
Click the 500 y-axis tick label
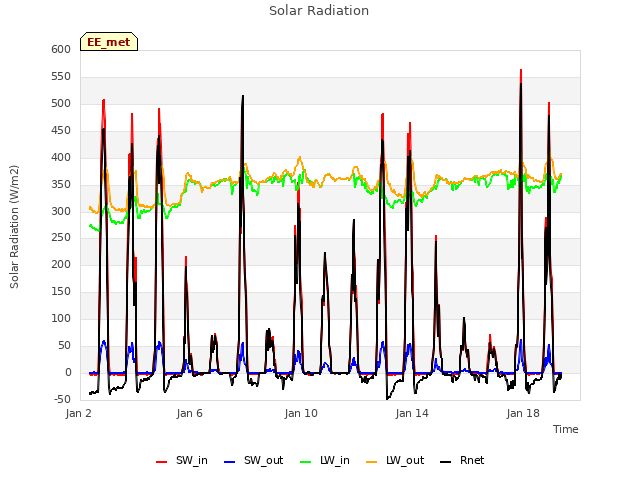(x=61, y=103)
